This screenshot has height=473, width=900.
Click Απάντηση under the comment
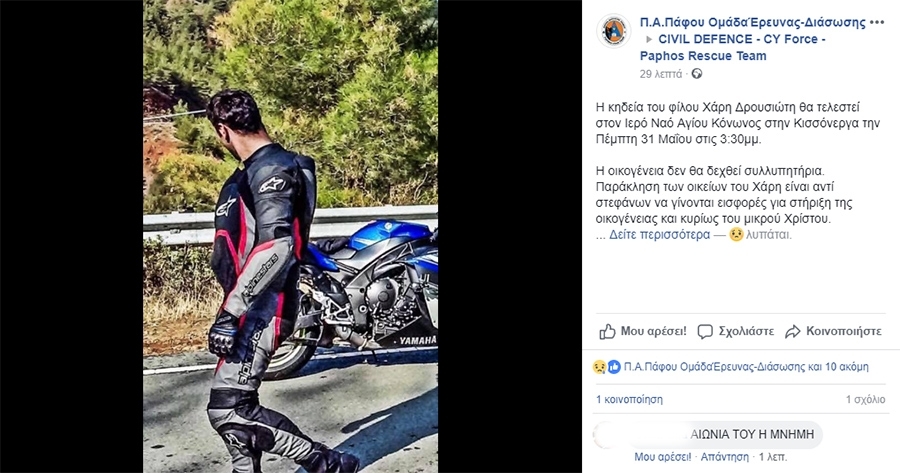[724, 457]
